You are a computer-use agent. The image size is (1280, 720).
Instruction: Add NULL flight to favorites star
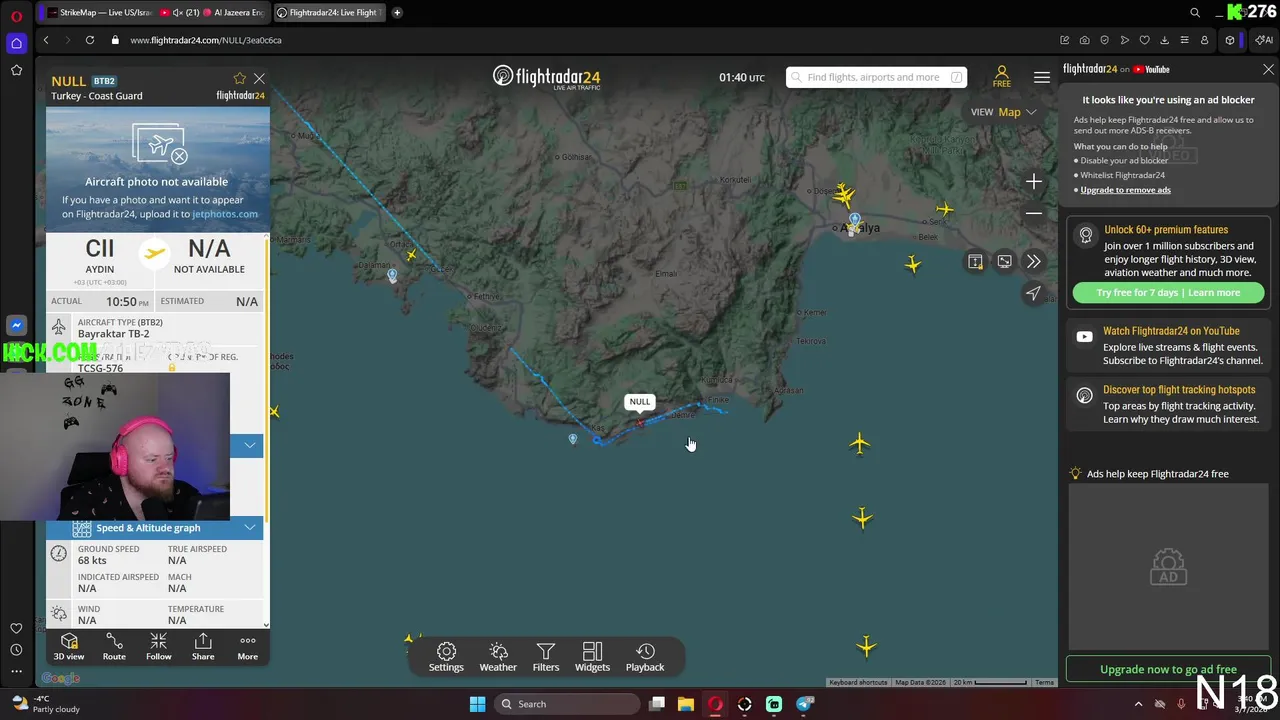click(x=240, y=78)
